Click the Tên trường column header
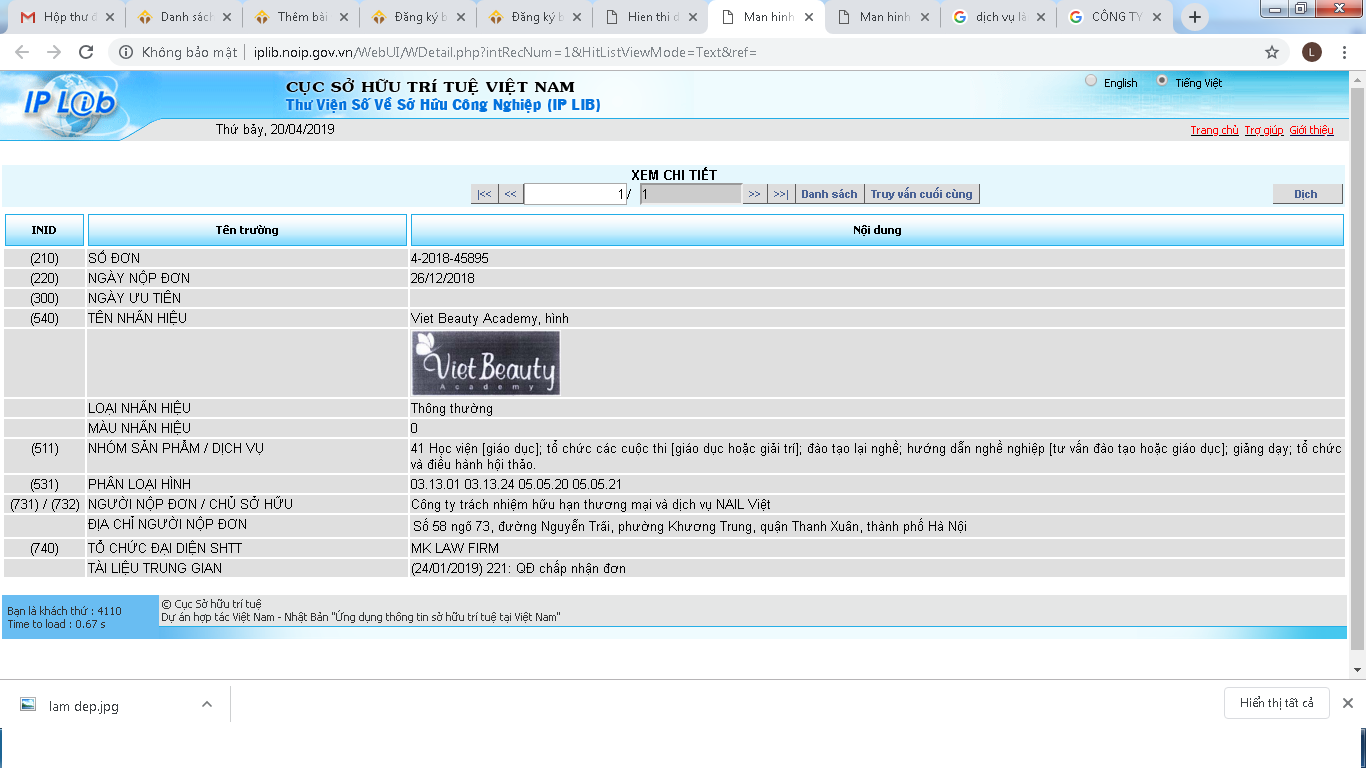Viewport: 1366px width, 768px height. 247,230
